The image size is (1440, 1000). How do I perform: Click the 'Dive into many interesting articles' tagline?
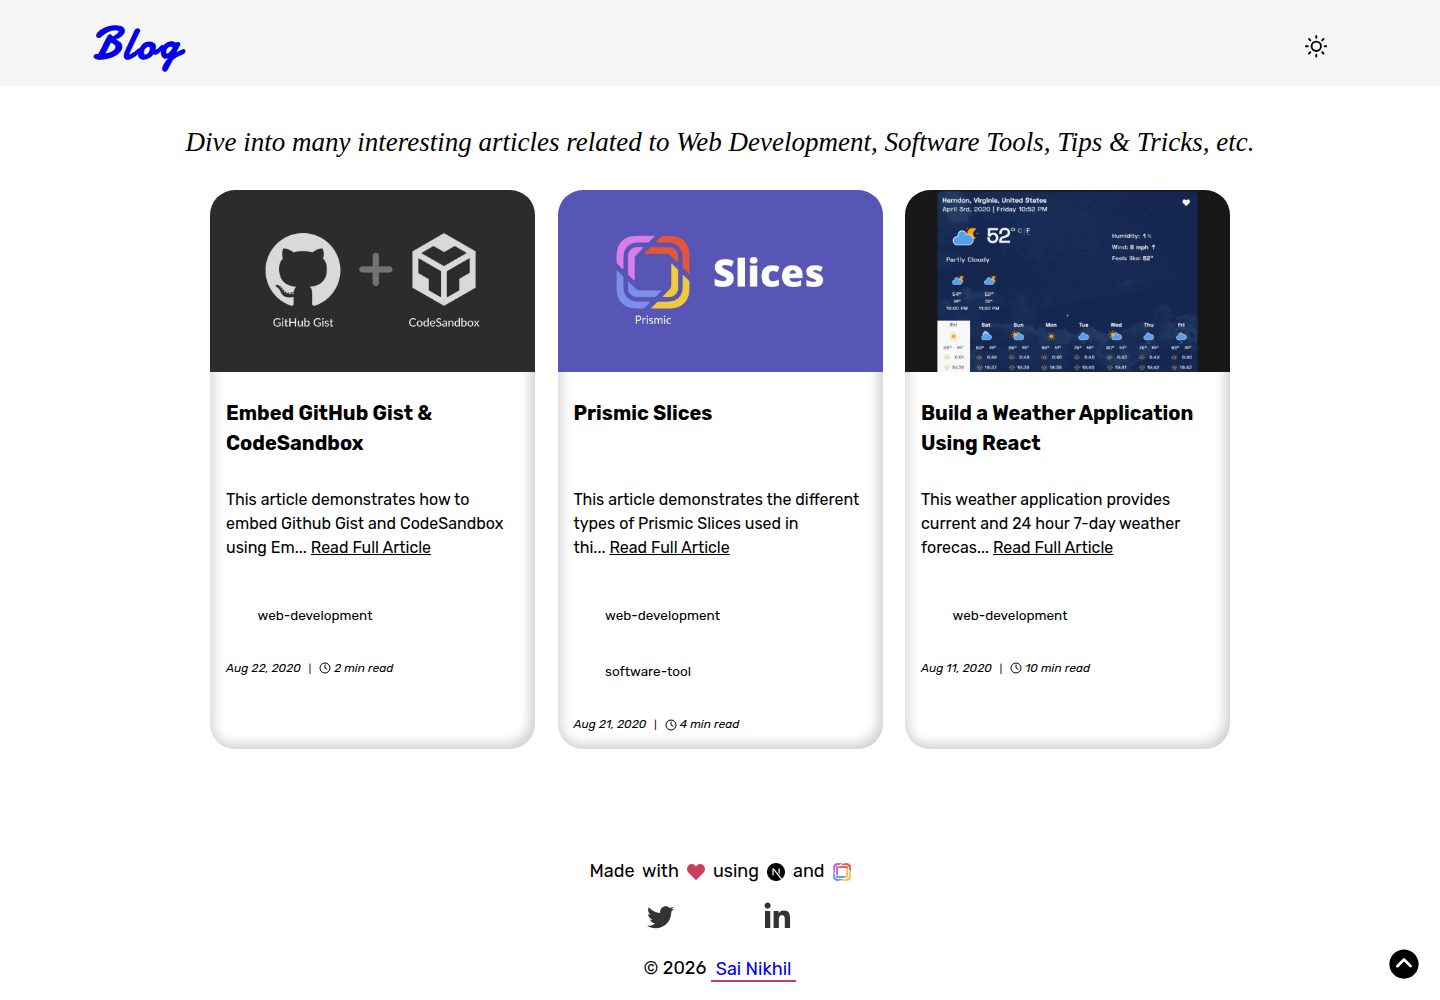(720, 142)
